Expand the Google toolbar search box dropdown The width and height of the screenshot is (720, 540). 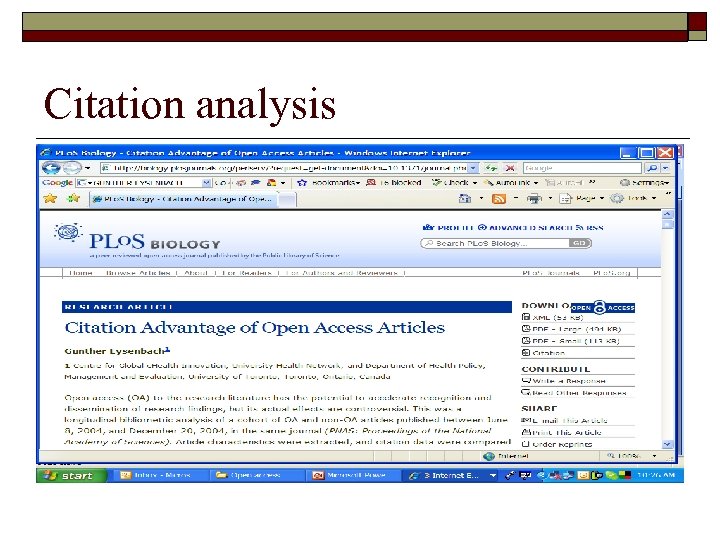(x=206, y=183)
